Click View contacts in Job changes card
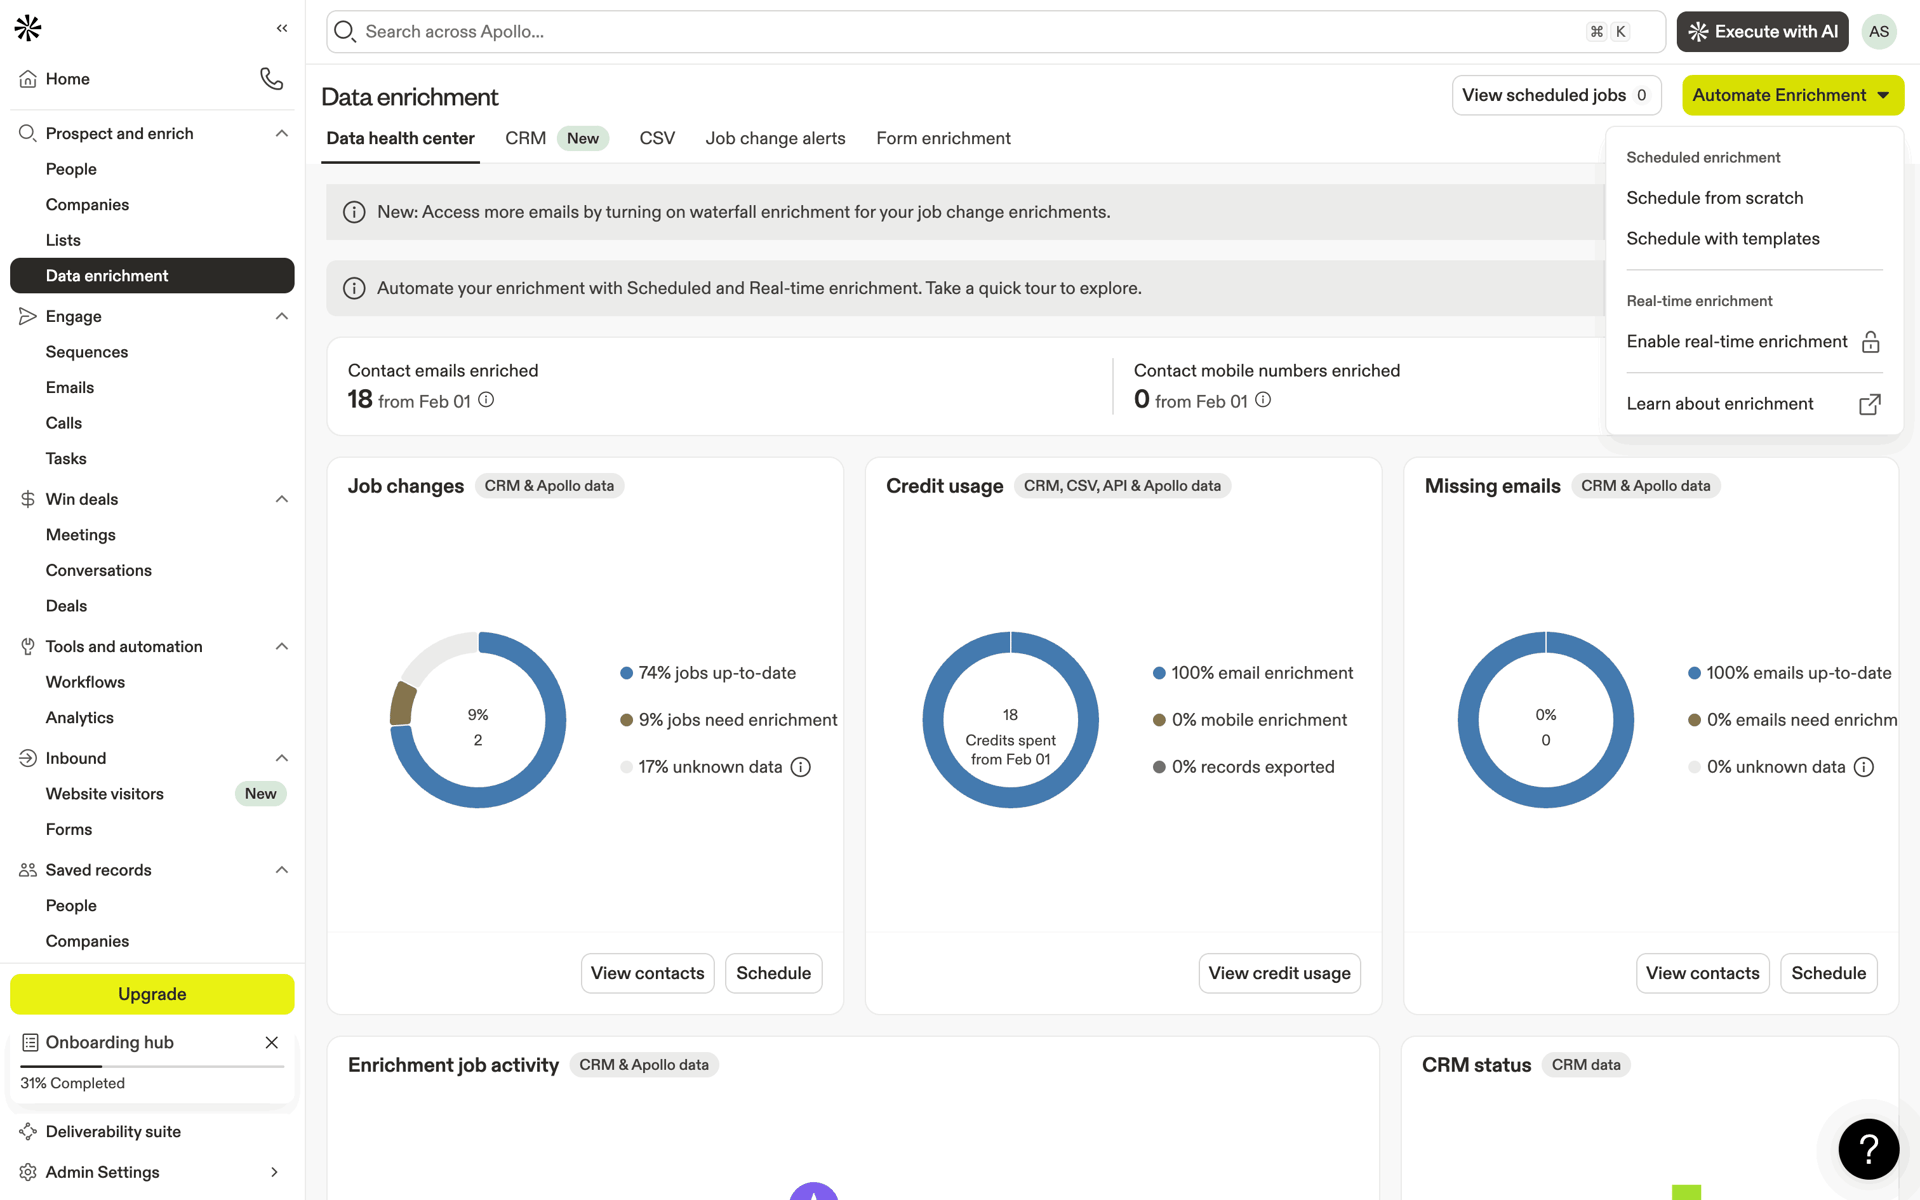This screenshot has width=1920, height=1200. pos(647,973)
